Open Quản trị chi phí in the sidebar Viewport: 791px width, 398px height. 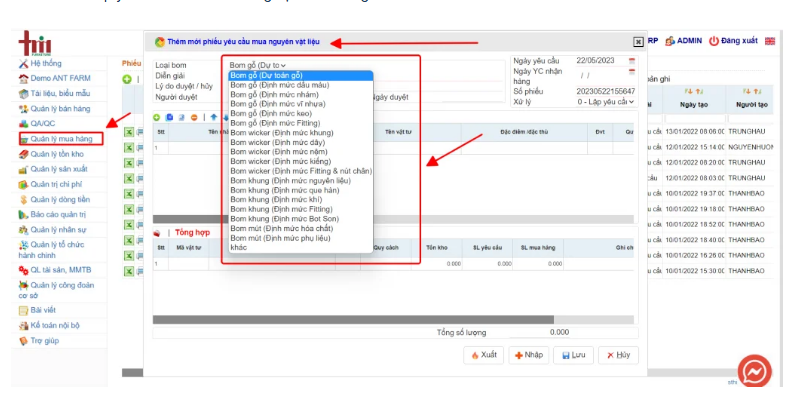(56, 184)
